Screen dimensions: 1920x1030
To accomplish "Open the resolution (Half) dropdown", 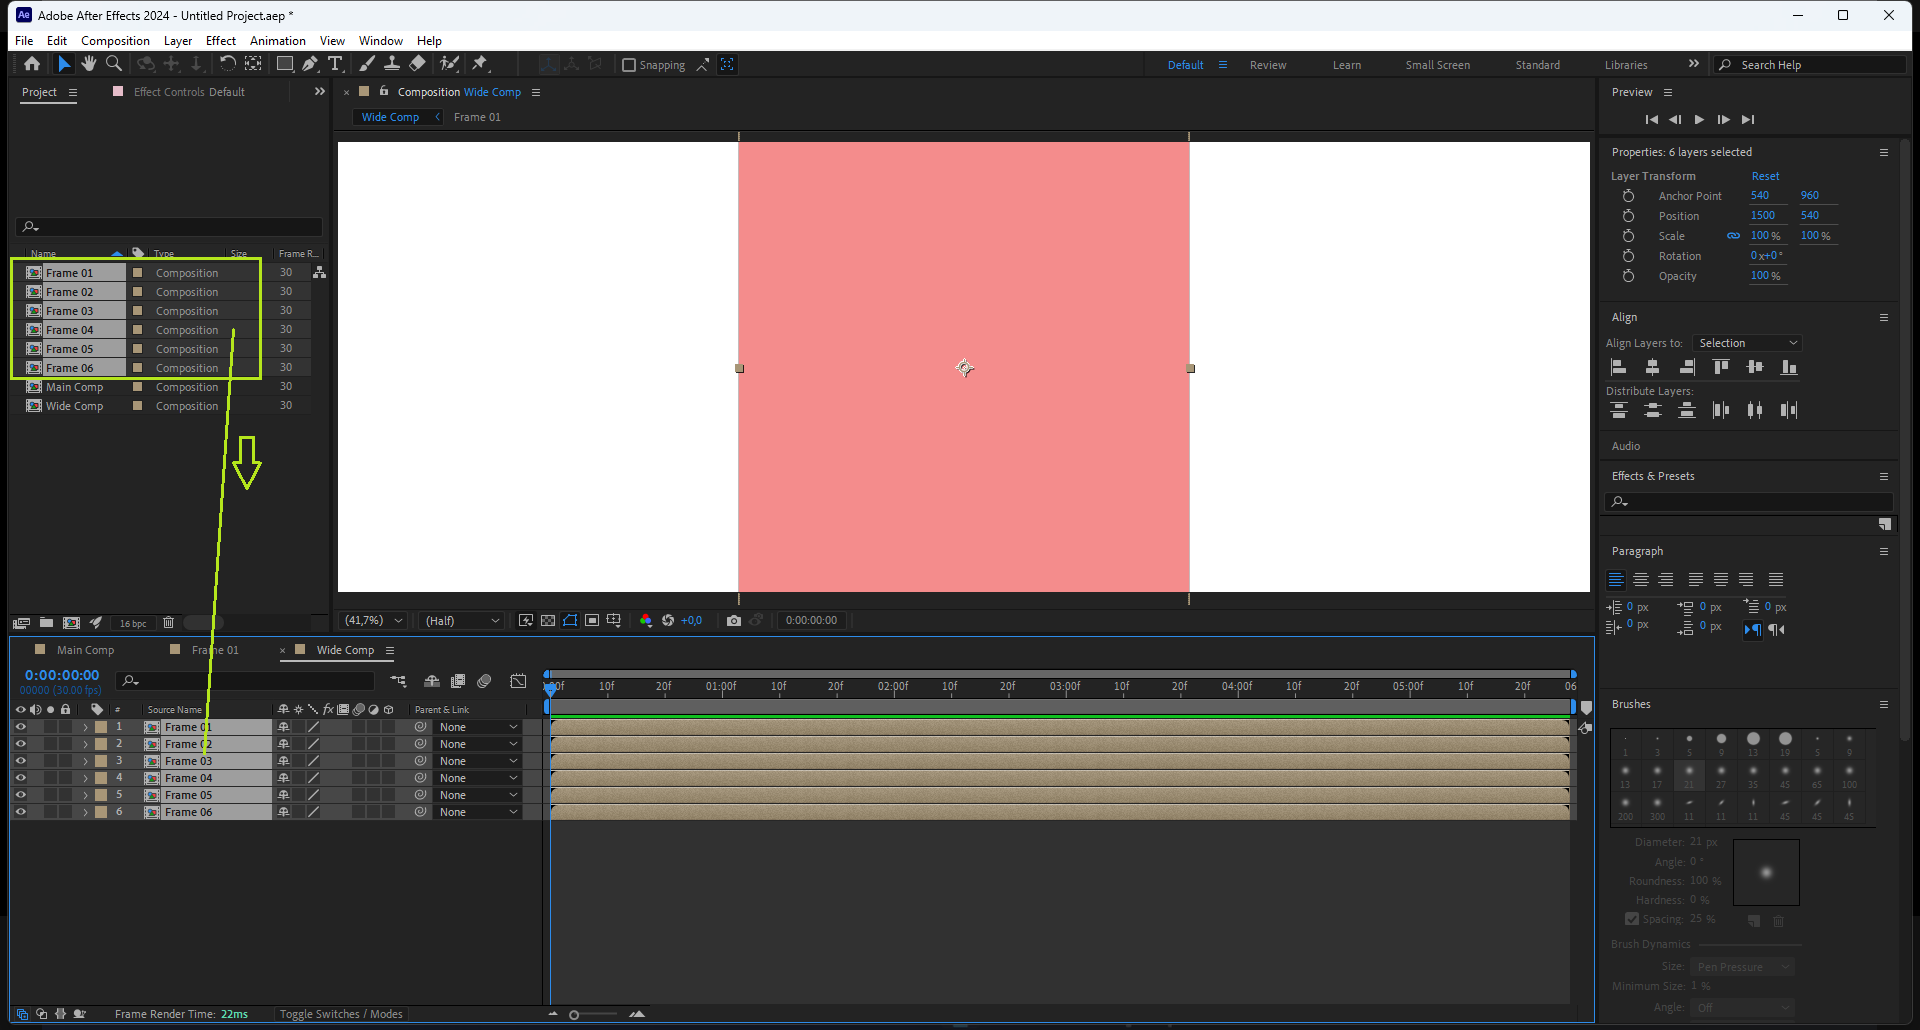I will click(x=462, y=621).
